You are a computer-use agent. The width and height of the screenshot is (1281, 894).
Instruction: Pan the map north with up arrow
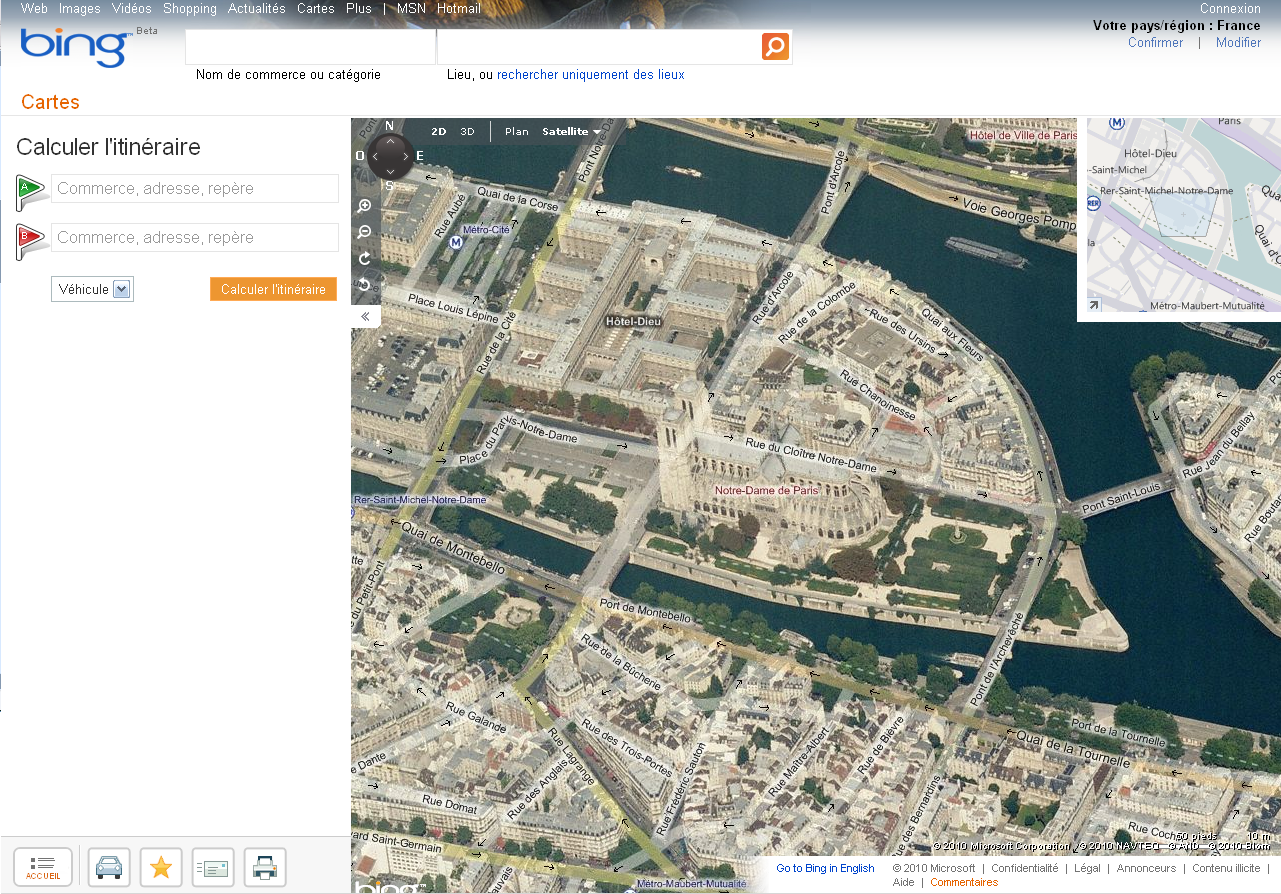[x=390, y=142]
